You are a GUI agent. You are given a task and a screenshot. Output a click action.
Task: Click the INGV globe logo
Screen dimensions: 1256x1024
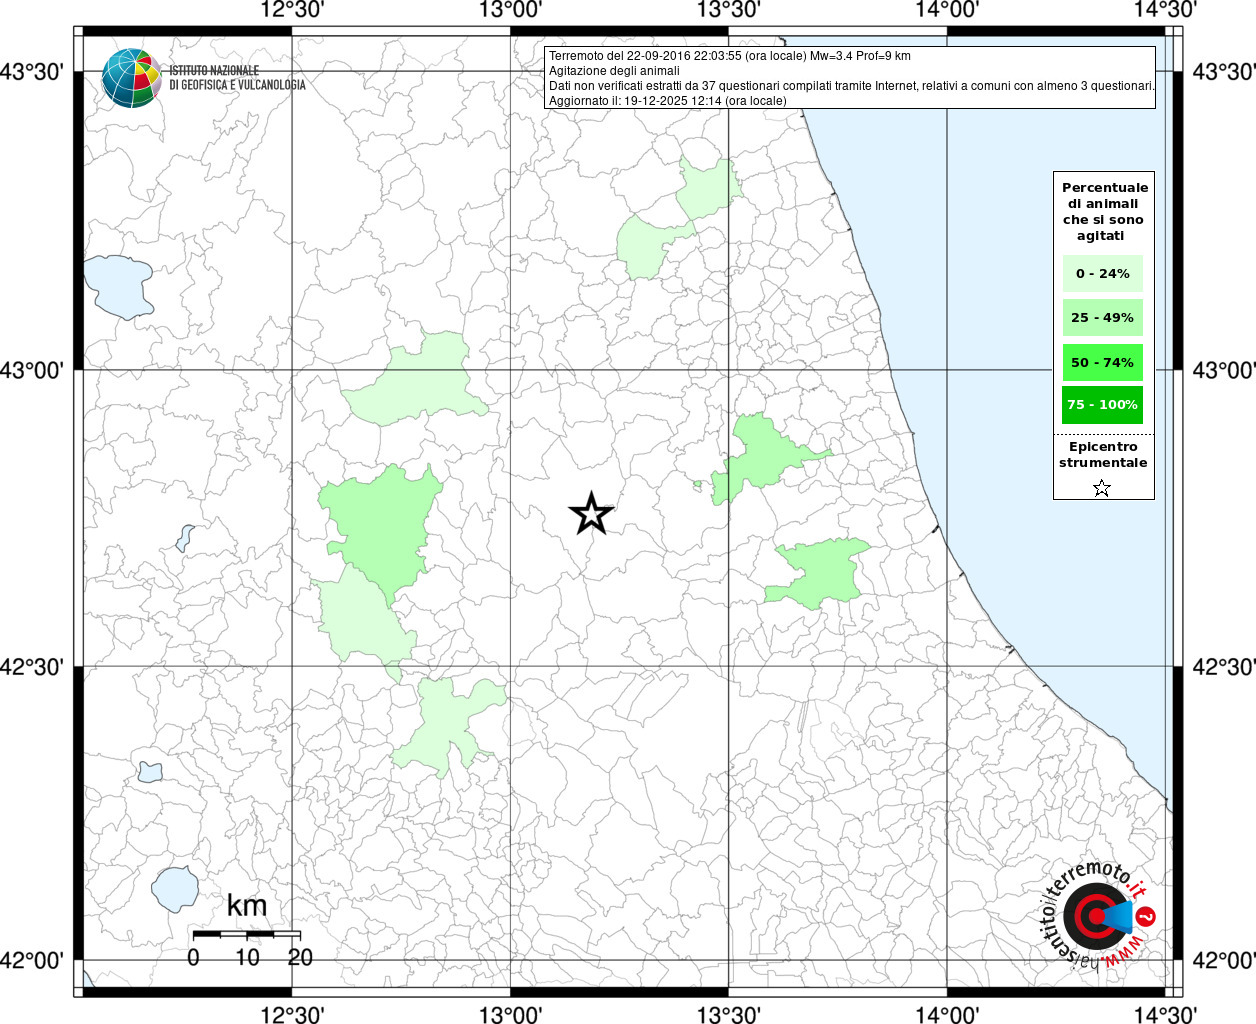tap(131, 78)
